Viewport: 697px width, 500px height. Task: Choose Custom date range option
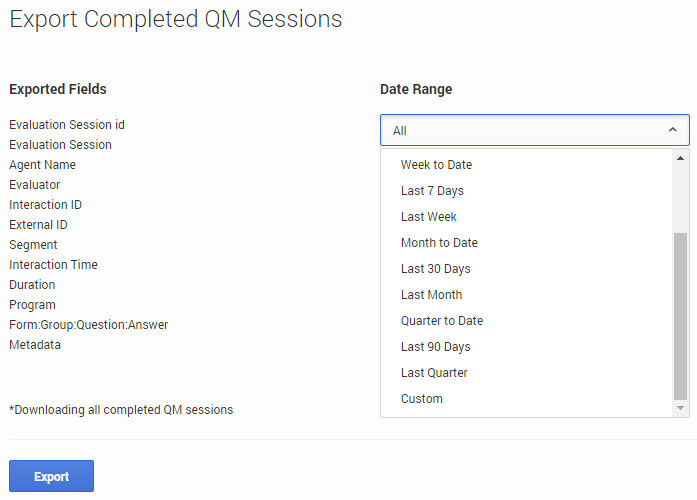pyautogui.click(x=422, y=399)
